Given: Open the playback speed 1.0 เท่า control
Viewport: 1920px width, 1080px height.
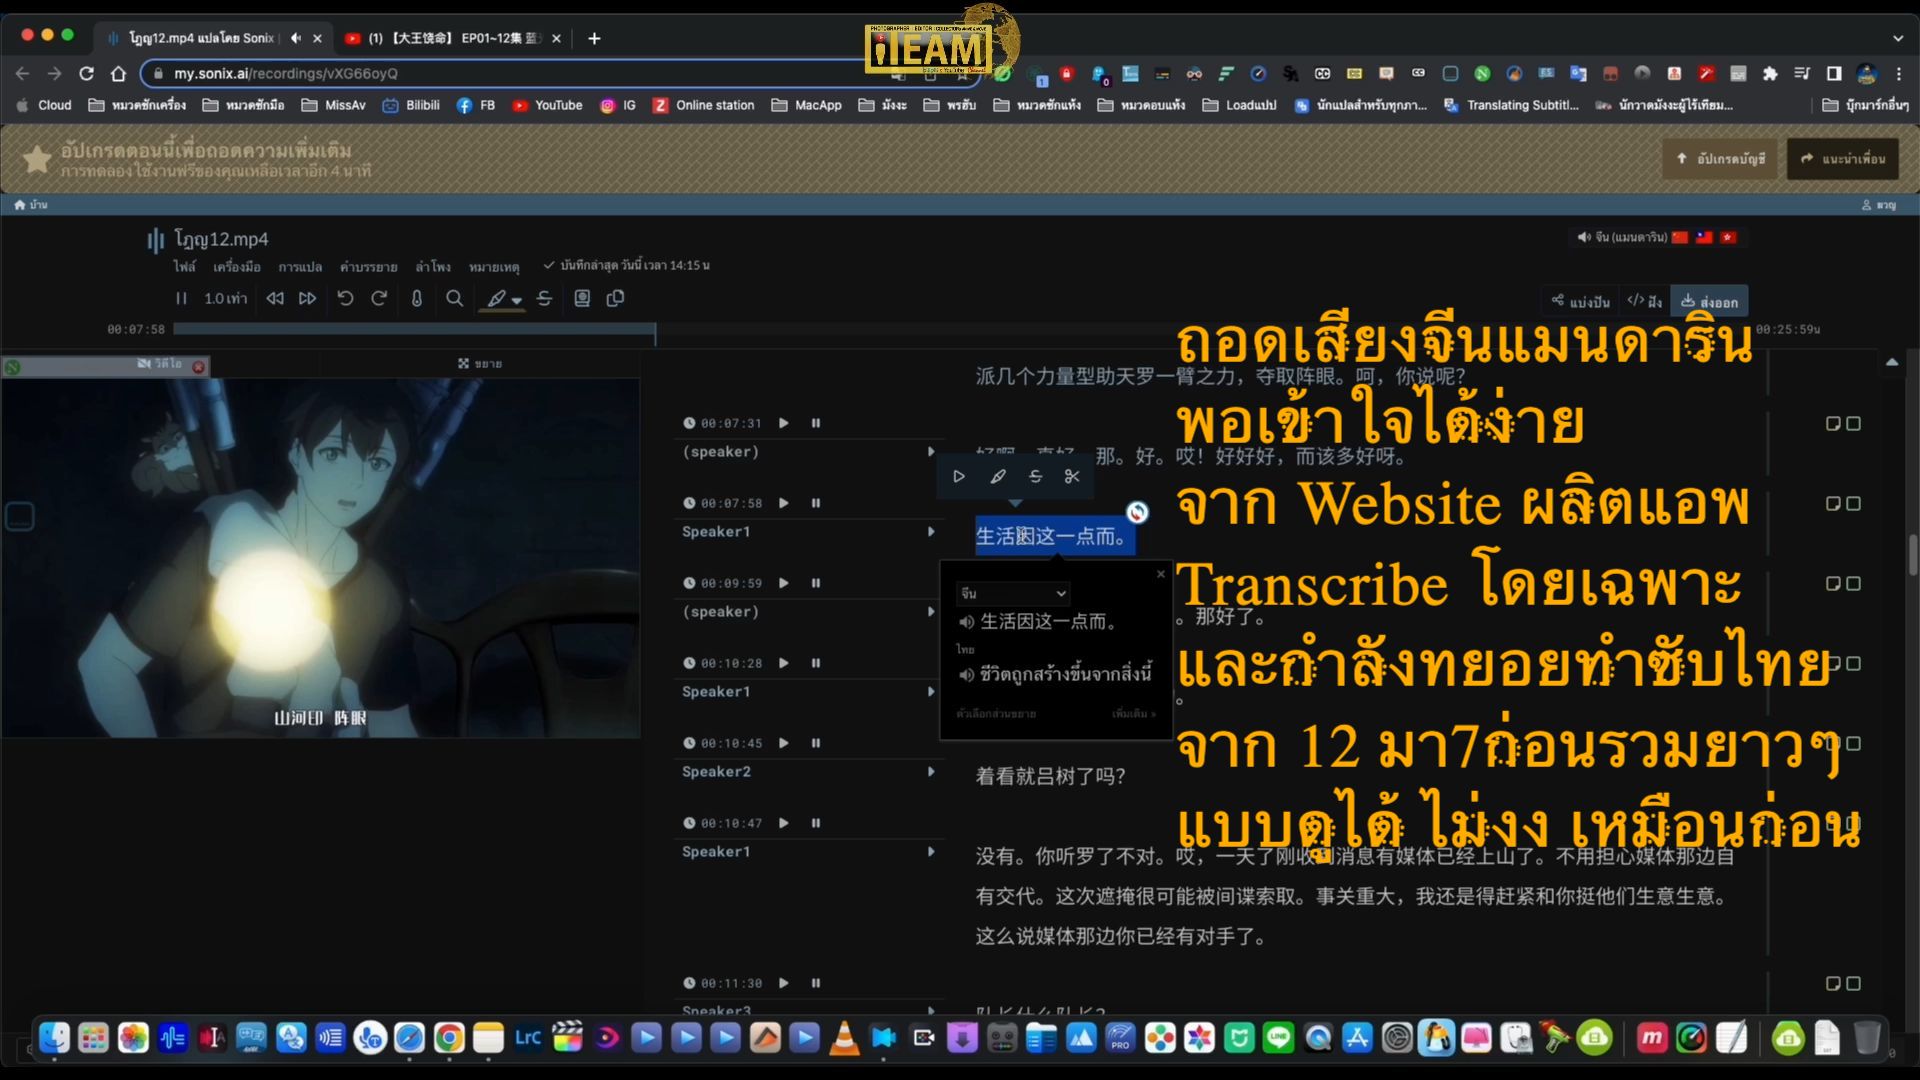Looking at the screenshot, I should (x=225, y=298).
